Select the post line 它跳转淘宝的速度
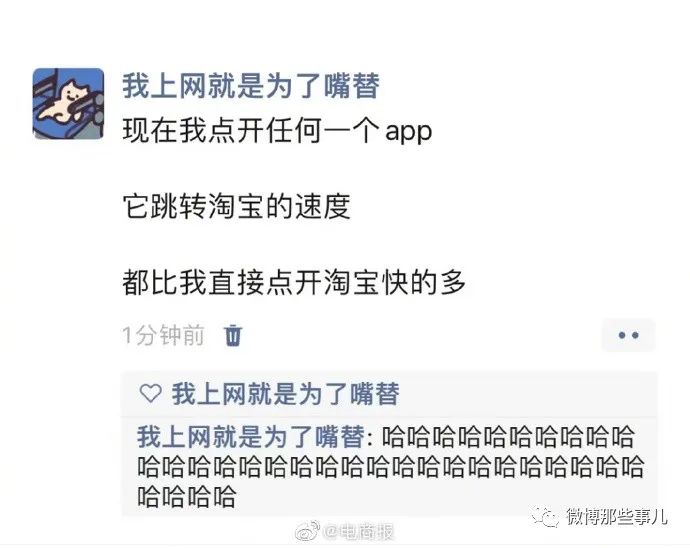690x548 pixels. (236, 206)
